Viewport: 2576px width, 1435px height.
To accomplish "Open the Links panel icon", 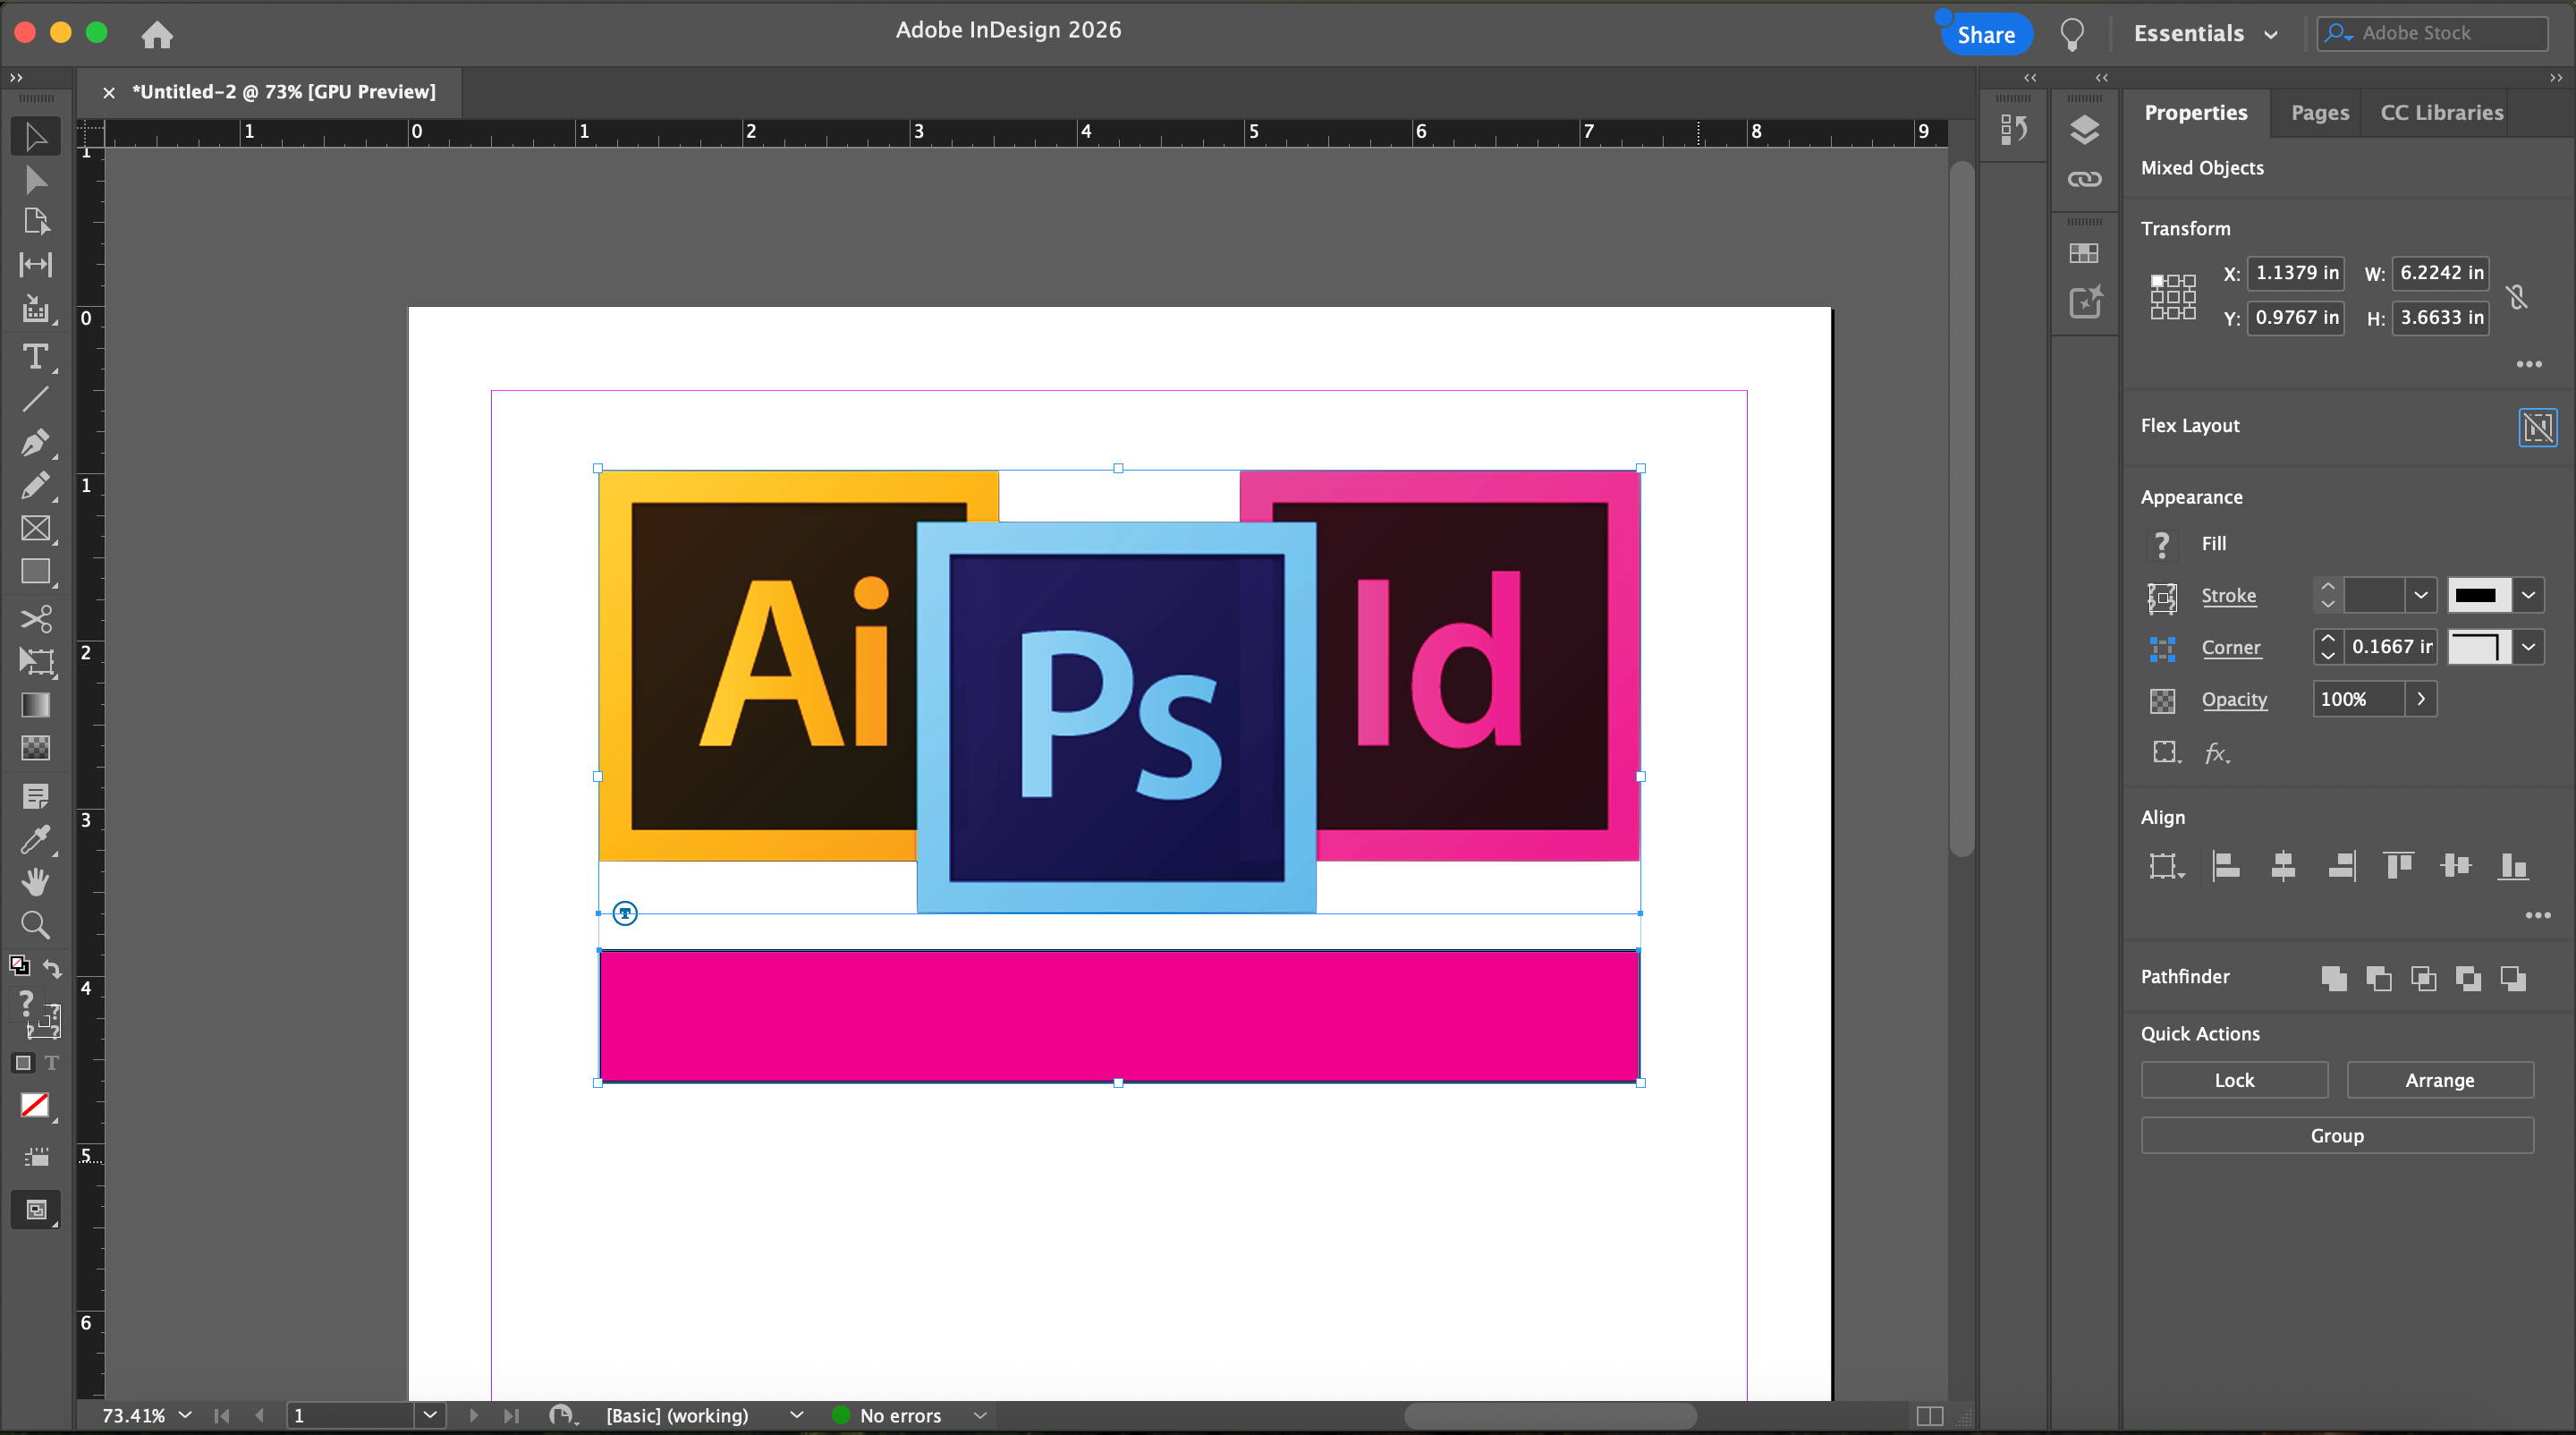I will coord(2084,180).
